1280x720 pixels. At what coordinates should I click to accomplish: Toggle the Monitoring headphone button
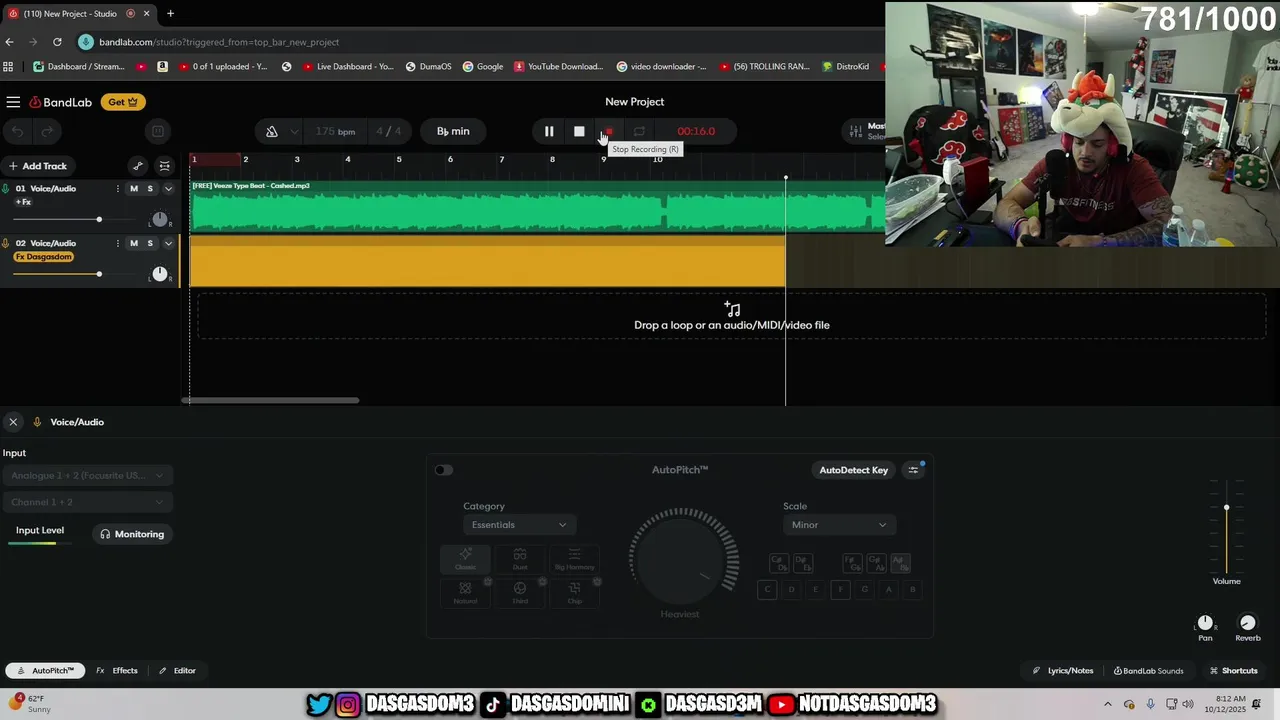click(132, 534)
